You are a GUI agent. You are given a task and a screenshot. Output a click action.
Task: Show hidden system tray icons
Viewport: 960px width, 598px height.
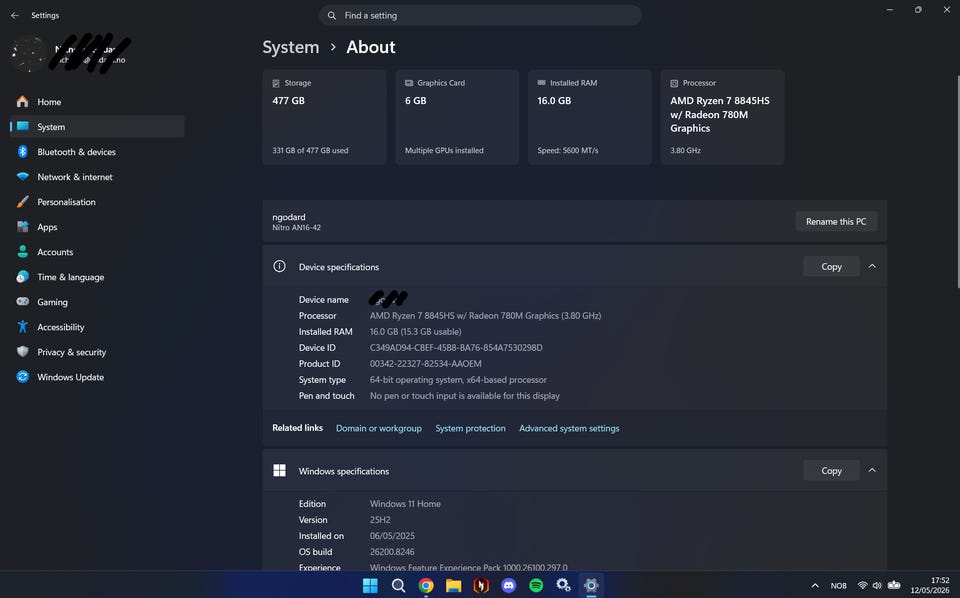click(815, 586)
